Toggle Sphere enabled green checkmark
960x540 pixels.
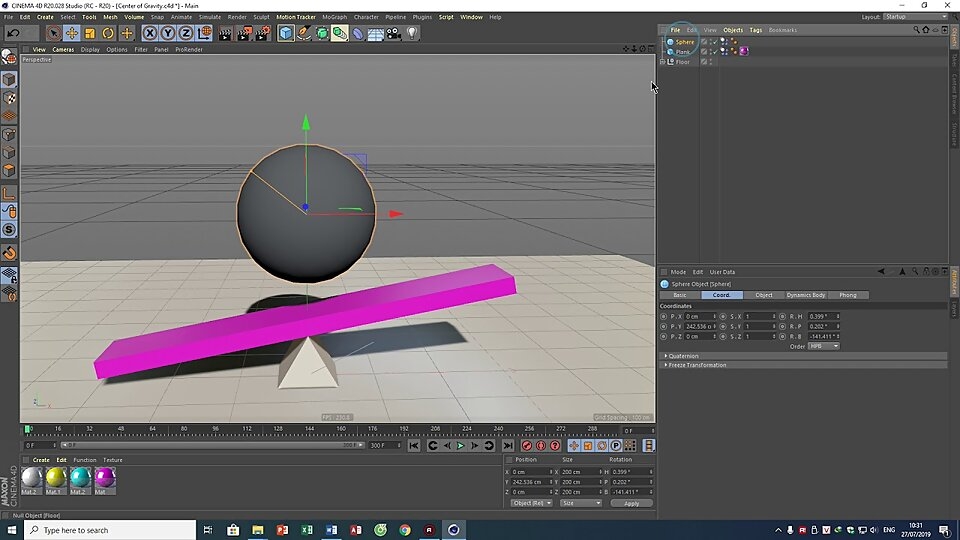[714, 42]
